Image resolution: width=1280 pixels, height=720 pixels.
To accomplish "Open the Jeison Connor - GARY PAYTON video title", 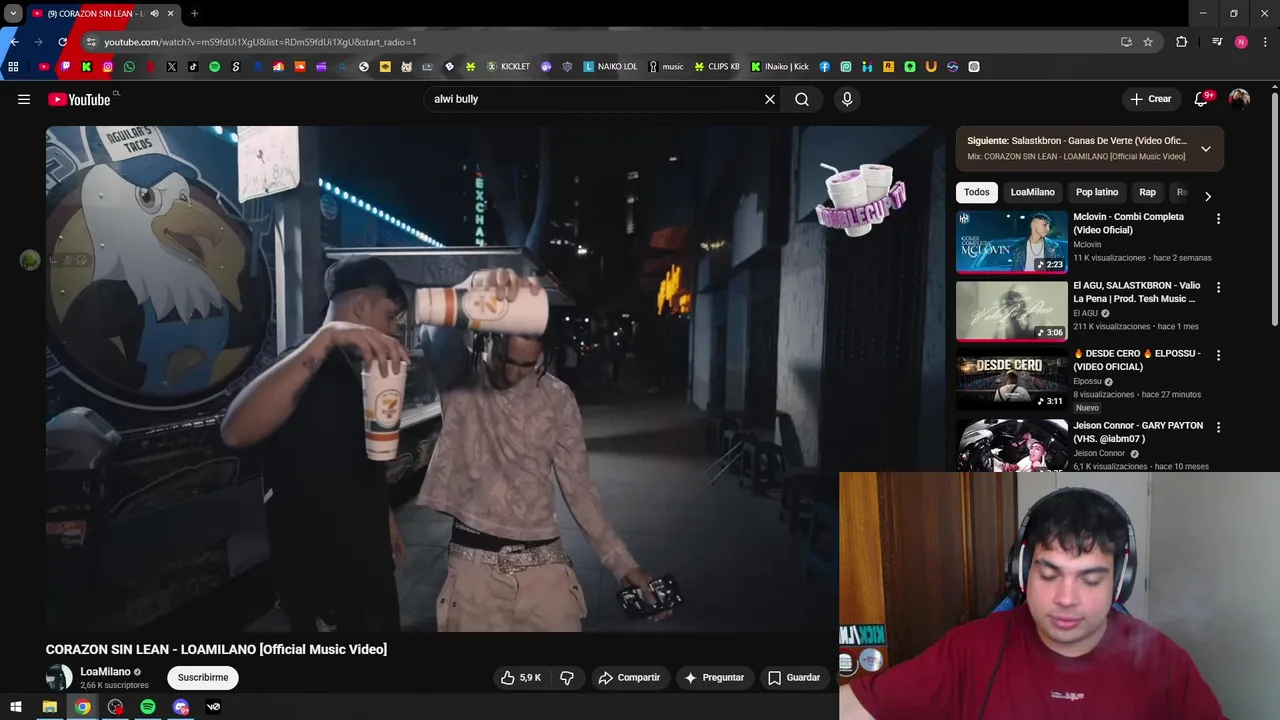I will pyautogui.click(x=1138, y=432).
